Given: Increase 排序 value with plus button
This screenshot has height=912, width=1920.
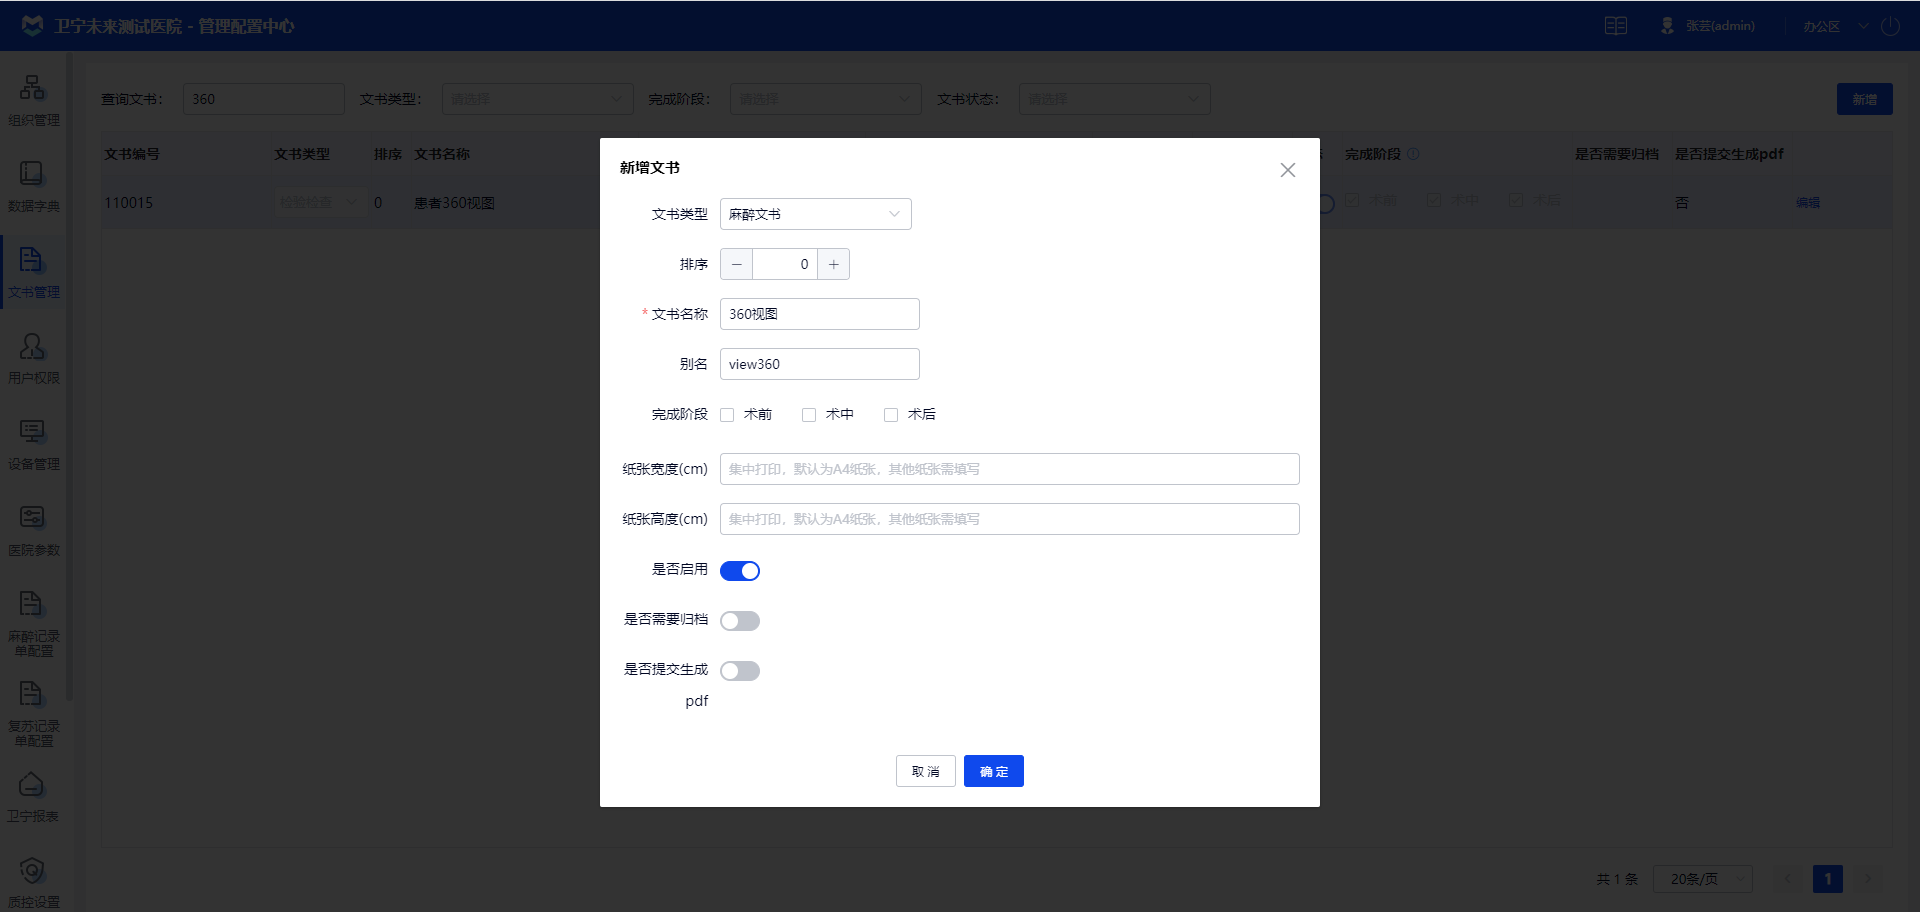Looking at the screenshot, I should [x=833, y=264].
